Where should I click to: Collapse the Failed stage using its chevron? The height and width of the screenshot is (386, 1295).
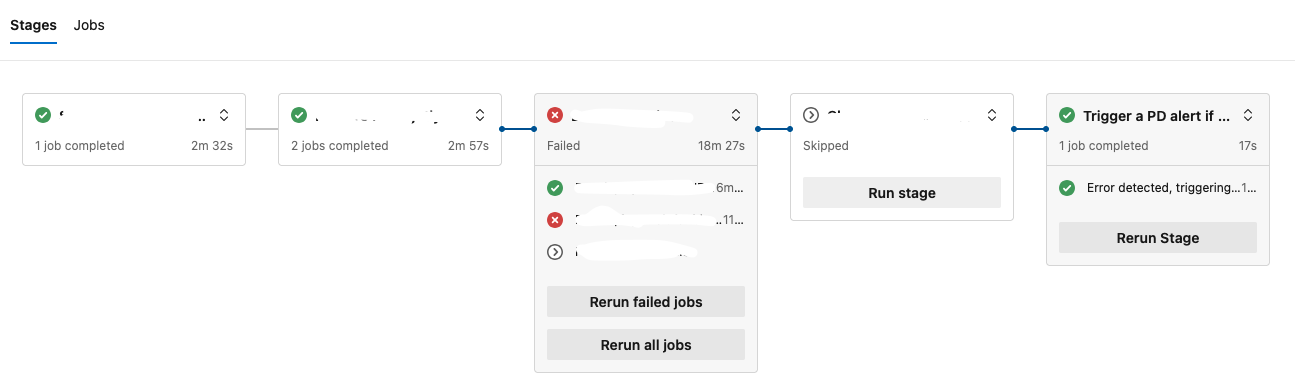coord(736,115)
